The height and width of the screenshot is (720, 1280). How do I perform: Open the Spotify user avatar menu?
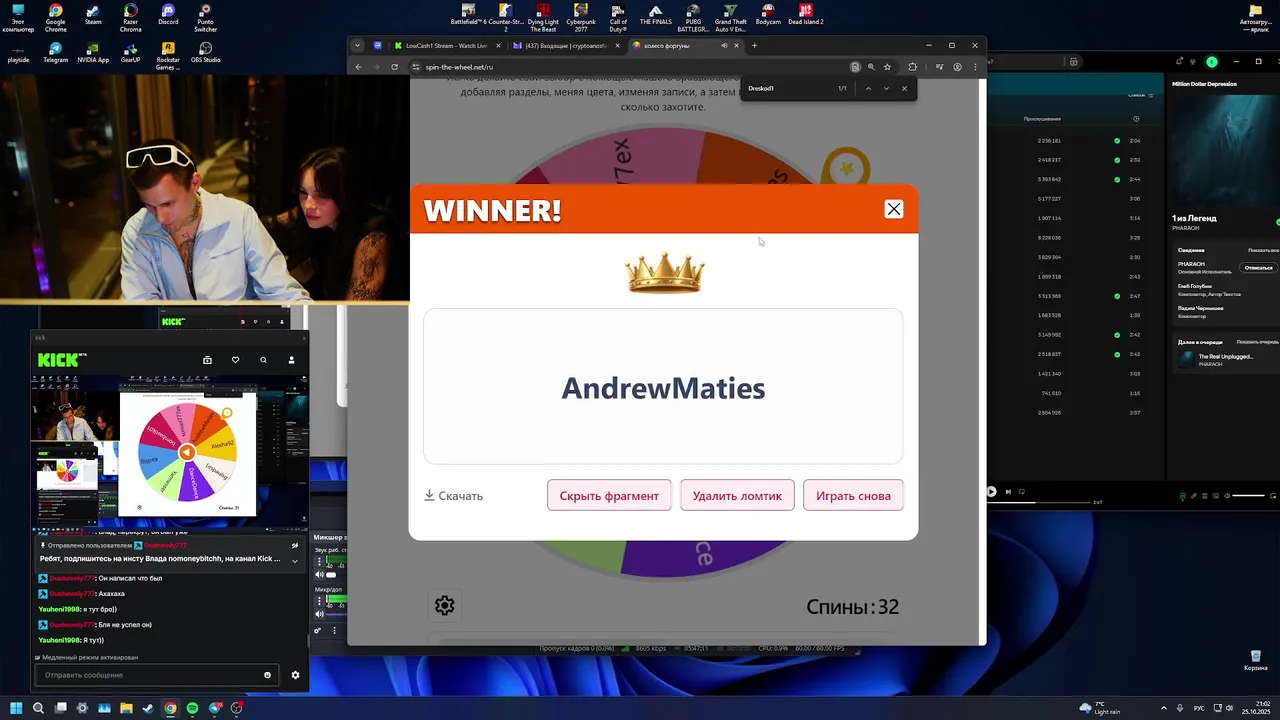tap(1212, 62)
